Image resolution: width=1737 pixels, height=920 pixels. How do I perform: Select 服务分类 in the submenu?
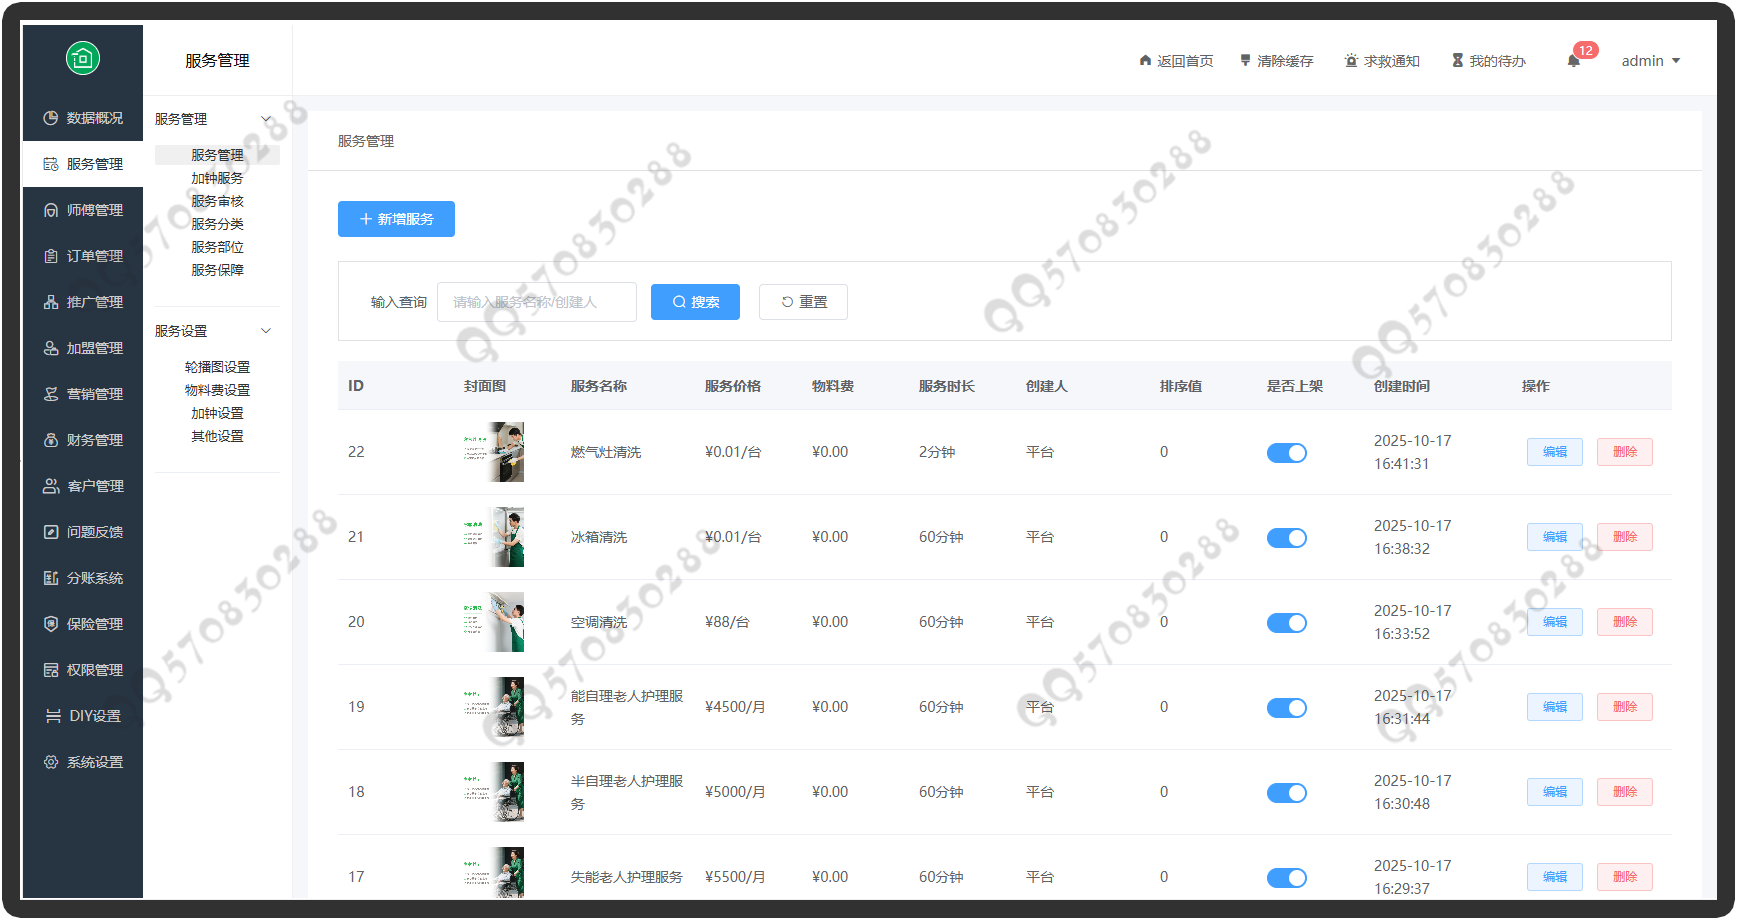pyautogui.click(x=217, y=224)
